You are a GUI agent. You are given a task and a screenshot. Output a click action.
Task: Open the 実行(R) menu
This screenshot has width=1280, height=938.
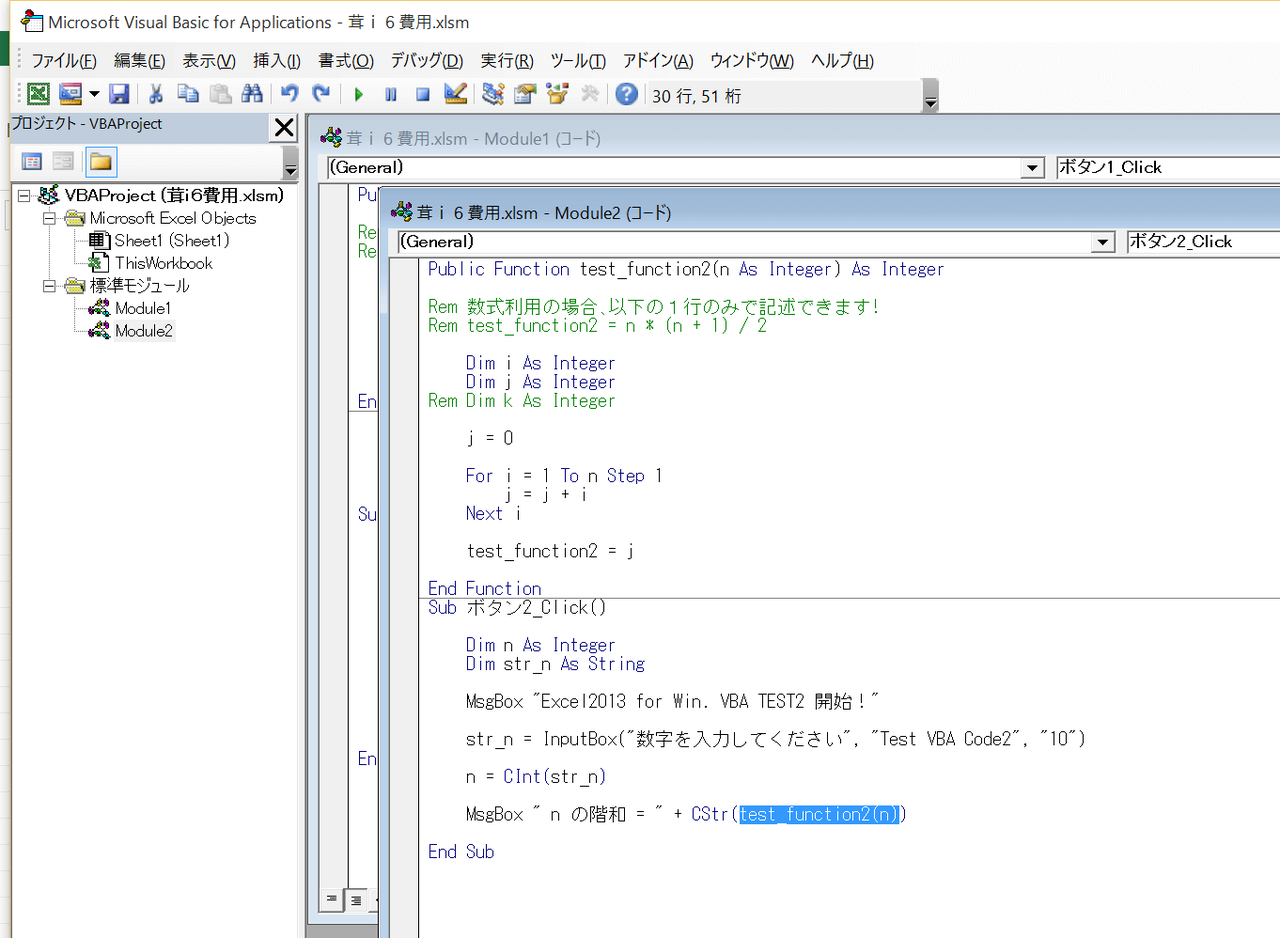tap(507, 61)
